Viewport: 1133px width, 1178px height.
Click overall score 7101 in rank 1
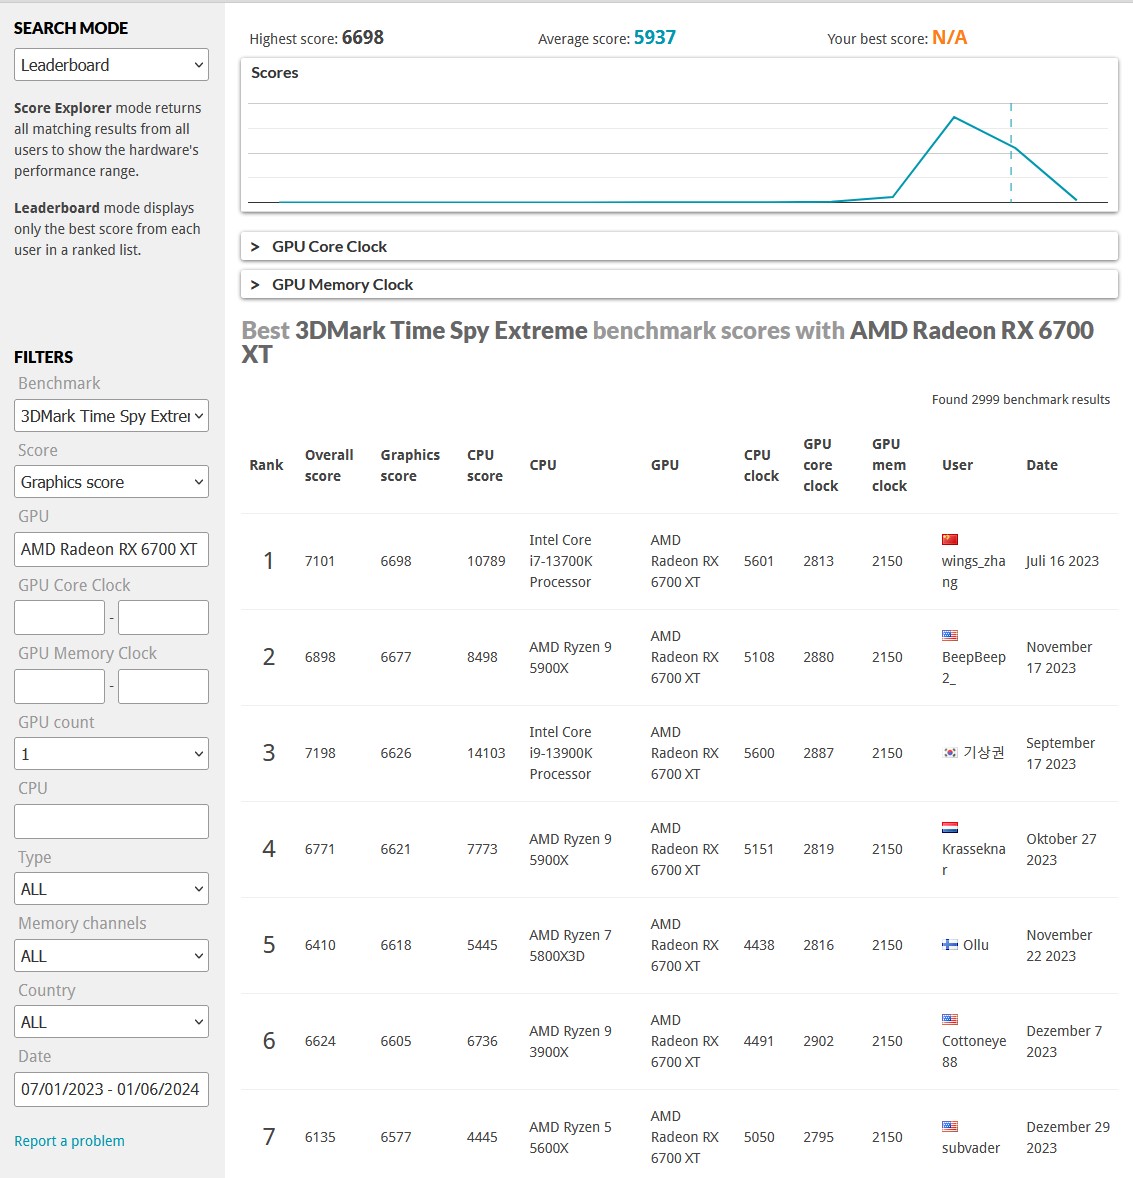coord(319,561)
